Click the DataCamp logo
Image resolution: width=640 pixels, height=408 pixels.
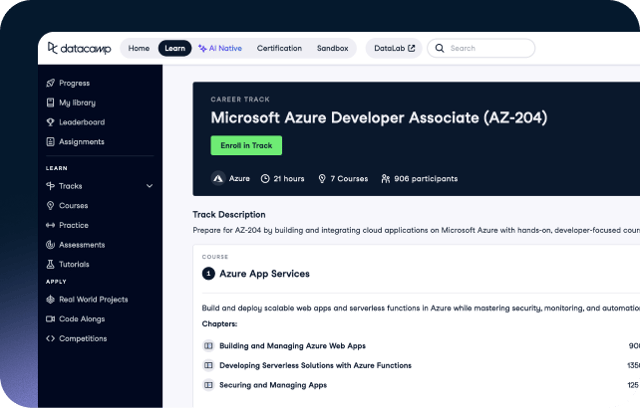(x=79, y=48)
